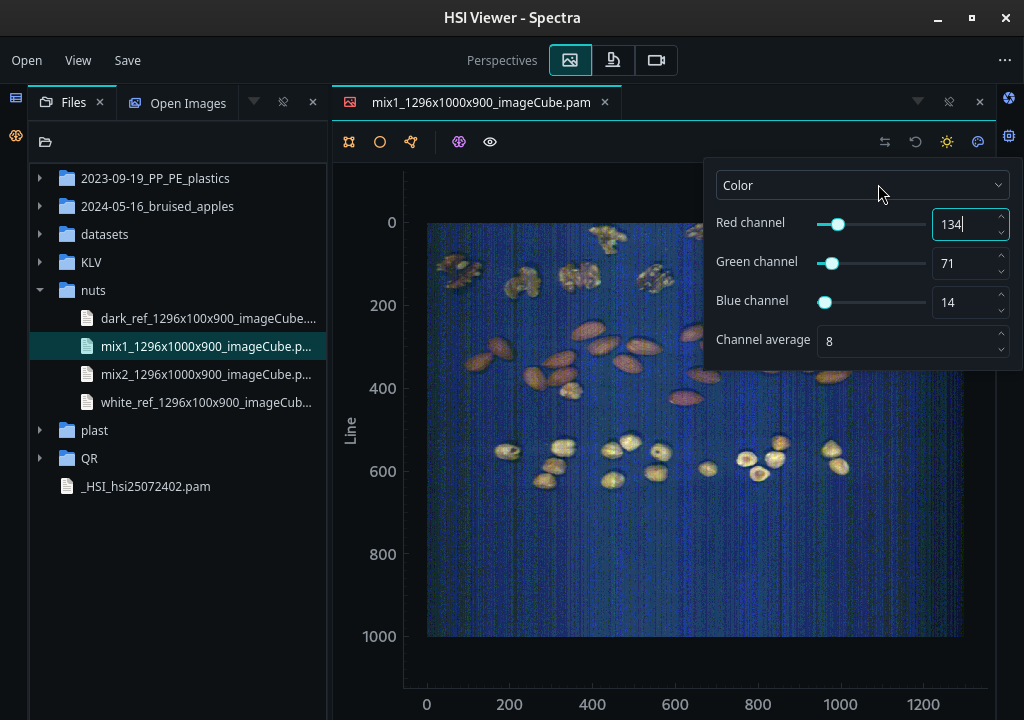Click the purple brain analysis icon
1024x720 pixels.
tap(459, 142)
